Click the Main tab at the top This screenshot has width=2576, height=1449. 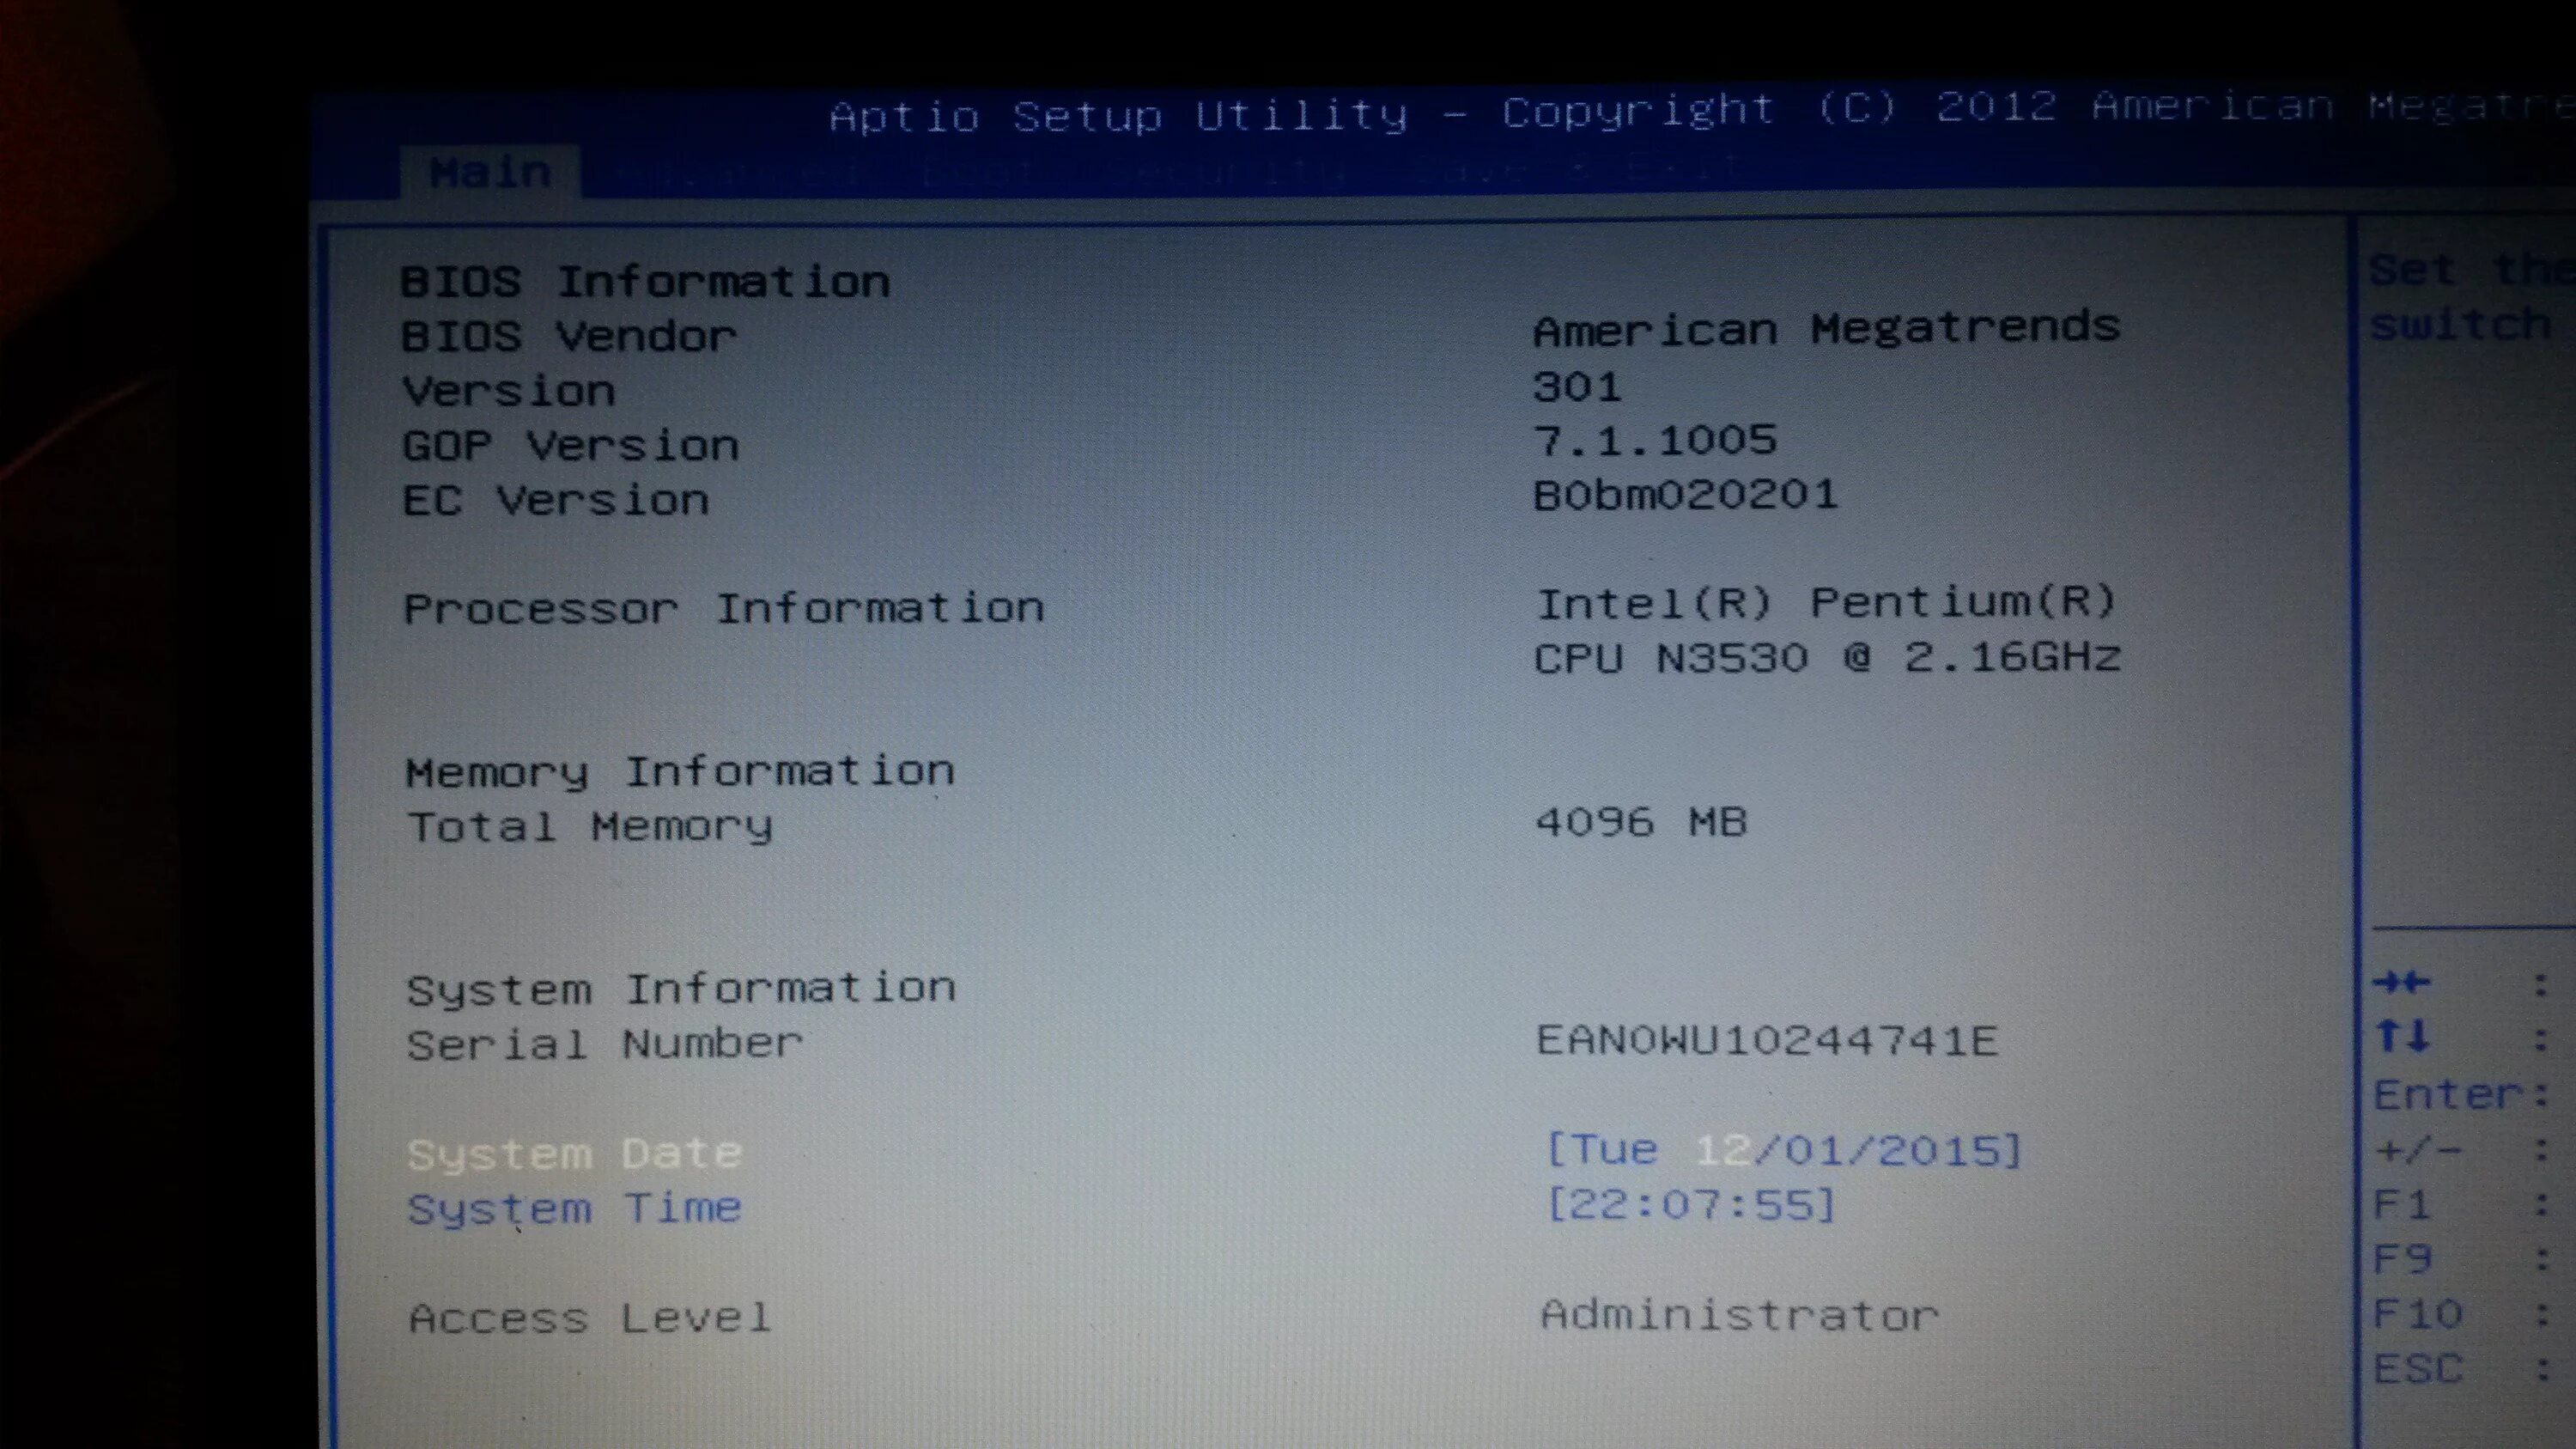click(x=492, y=172)
